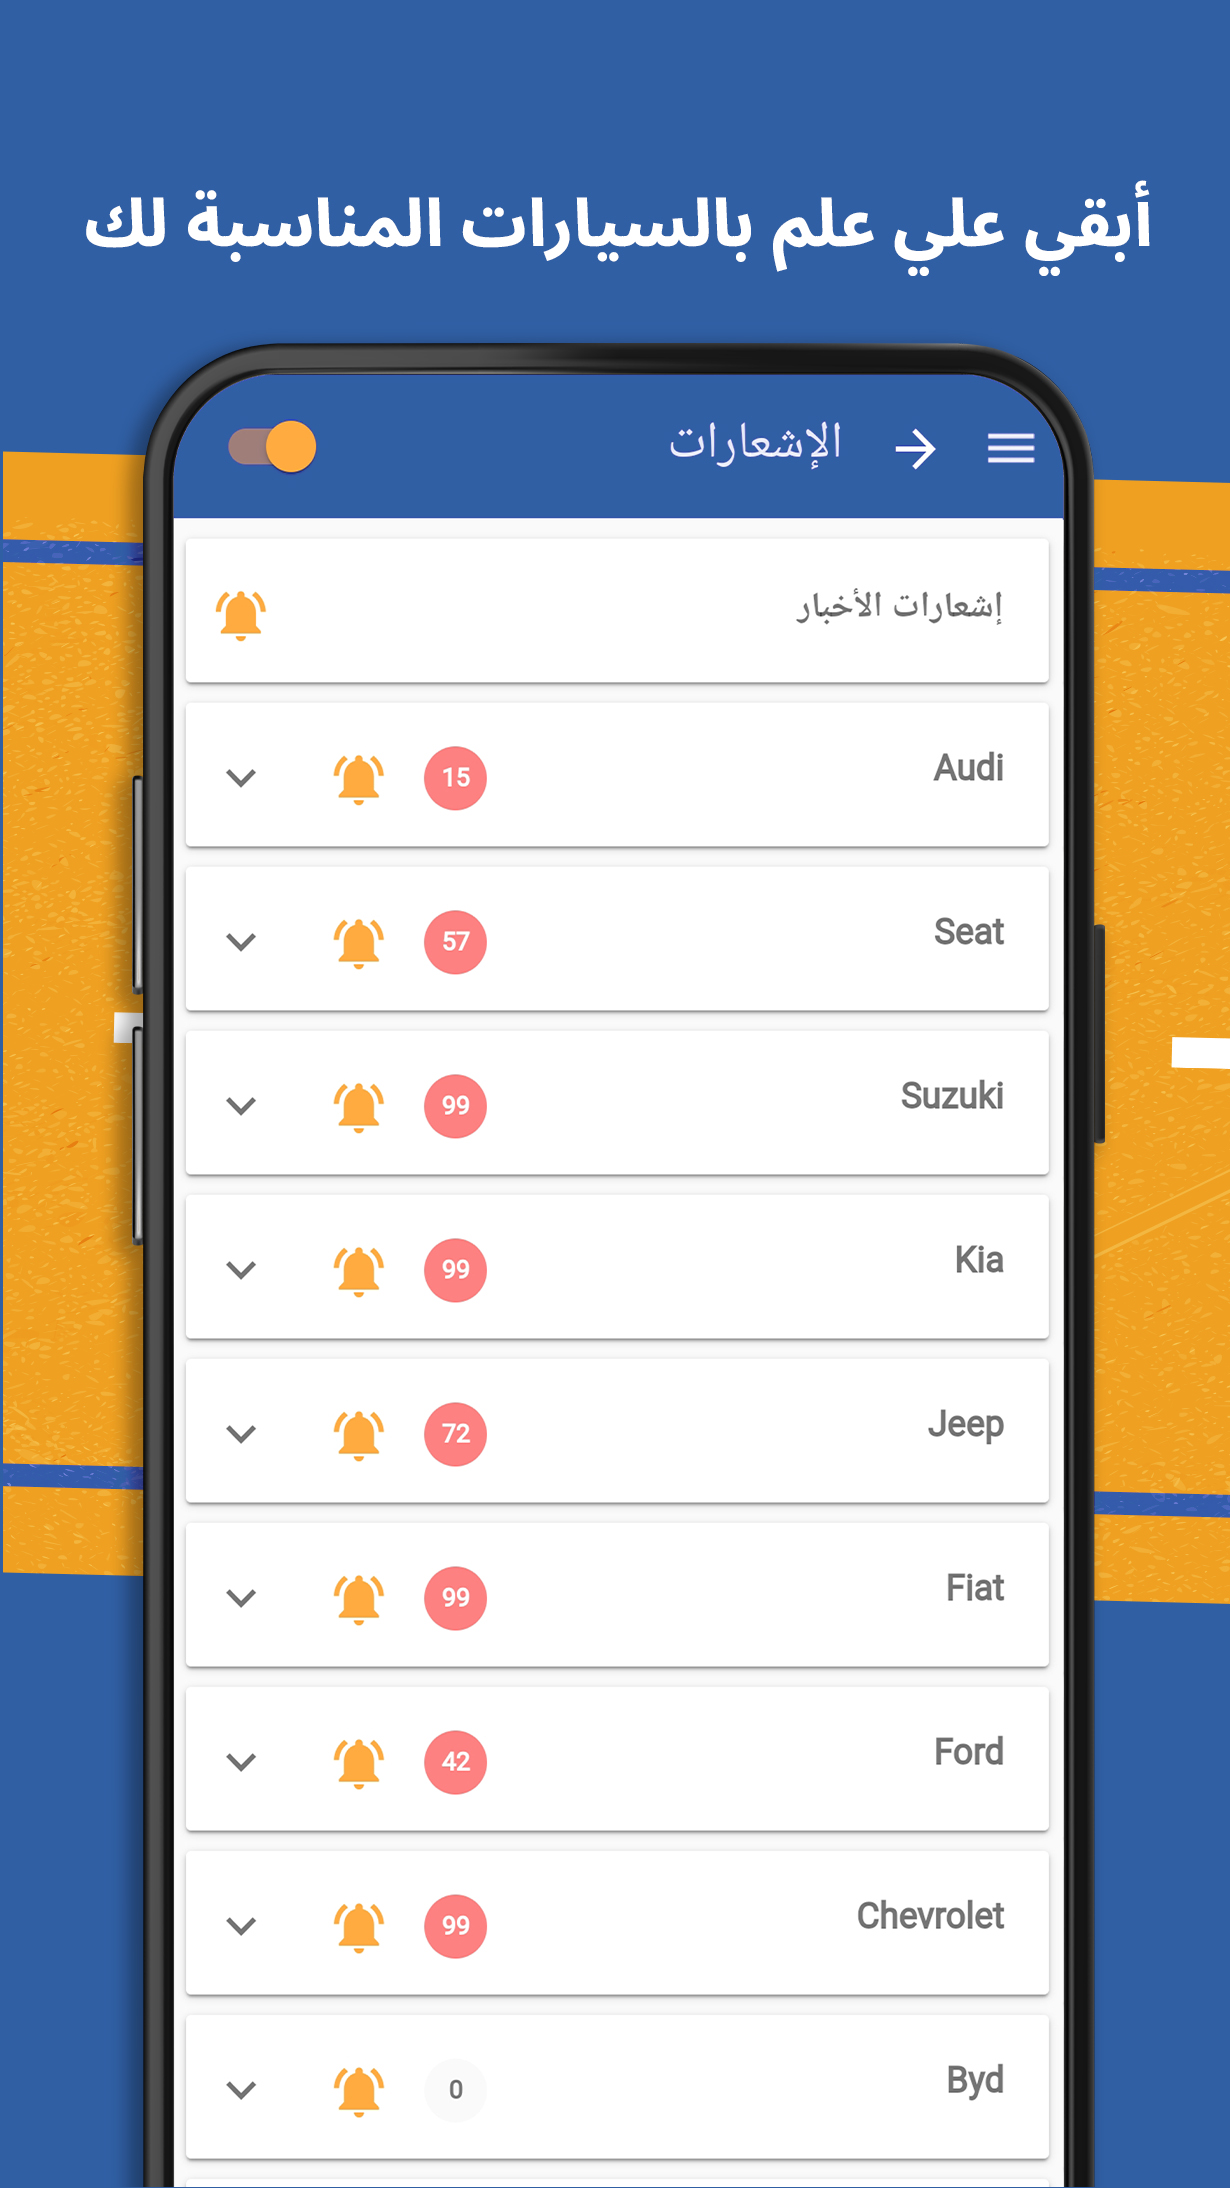The height and width of the screenshot is (2188, 1230).
Task: Toggle the news notifications bell
Action: pos(241,614)
